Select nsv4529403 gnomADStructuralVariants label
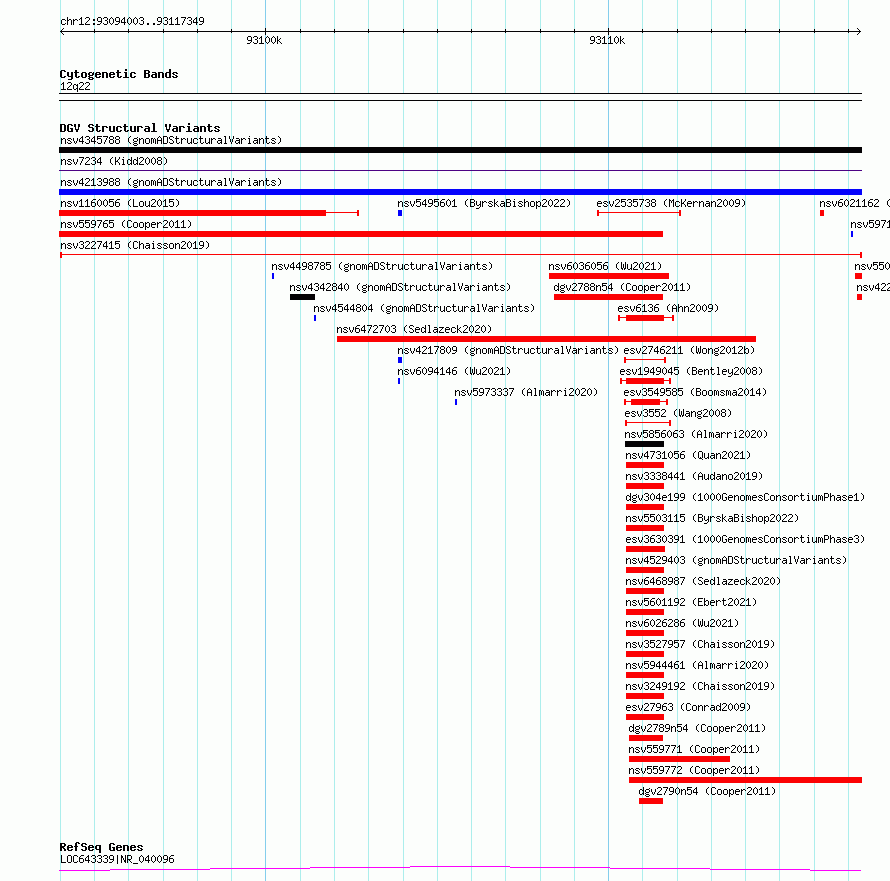Screen dimensions: 890x881 [x=736, y=560]
